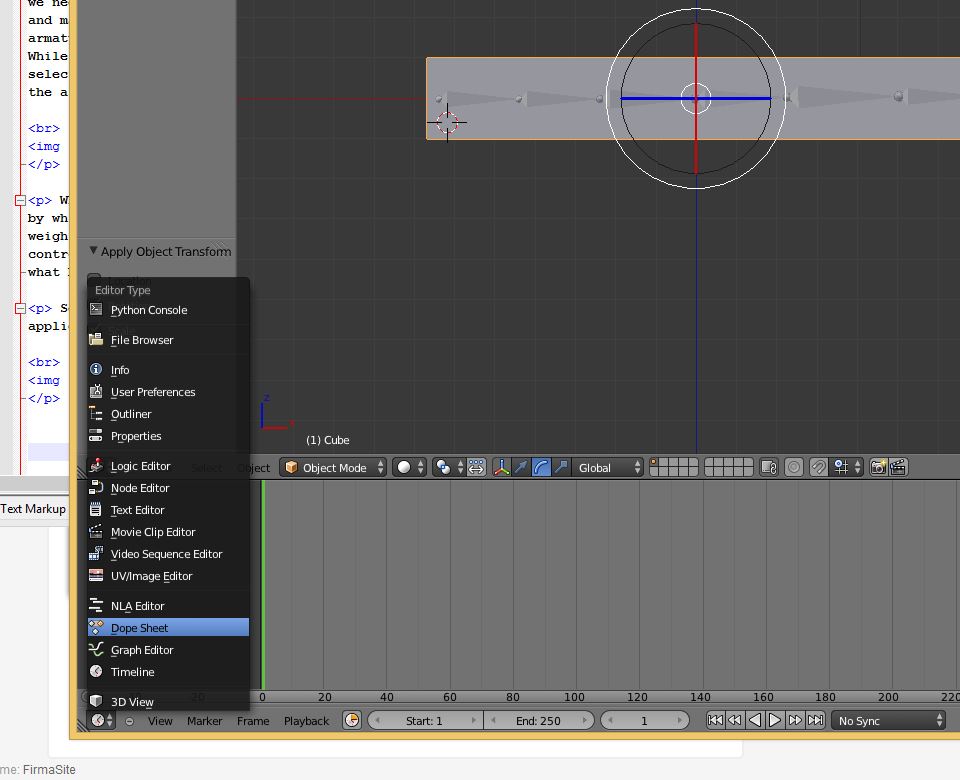Open the No Sync dropdown
960x780 pixels.
pos(889,721)
